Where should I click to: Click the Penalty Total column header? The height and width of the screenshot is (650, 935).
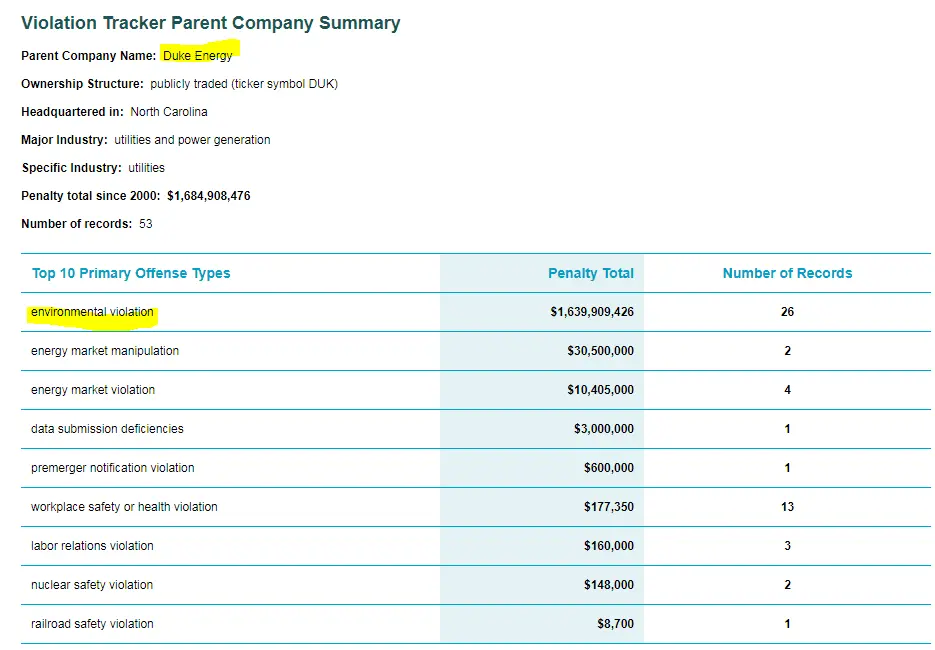590,273
